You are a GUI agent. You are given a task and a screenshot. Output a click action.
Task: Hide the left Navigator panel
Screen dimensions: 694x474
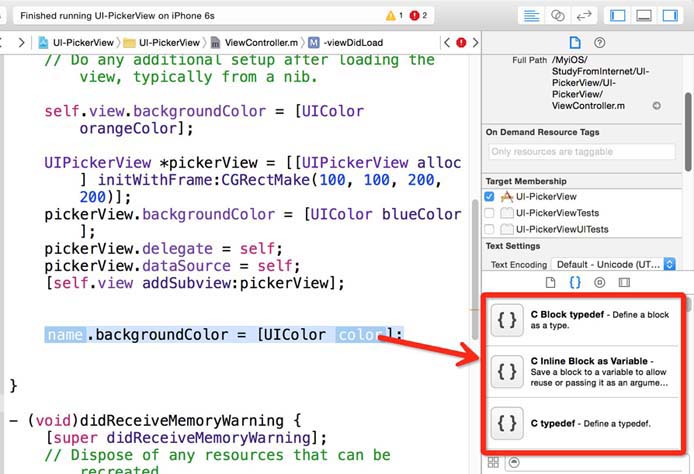[x=618, y=16]
